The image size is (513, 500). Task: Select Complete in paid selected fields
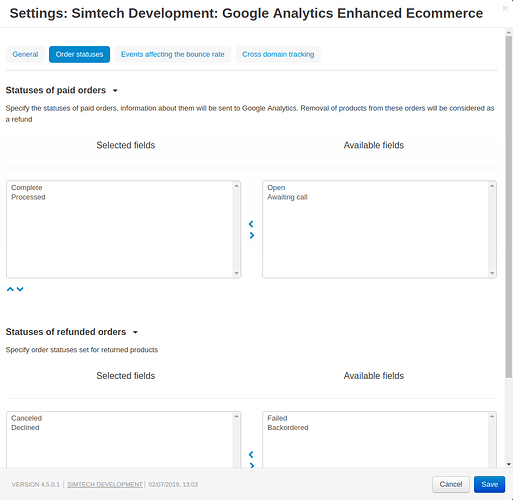pos(27,187)
